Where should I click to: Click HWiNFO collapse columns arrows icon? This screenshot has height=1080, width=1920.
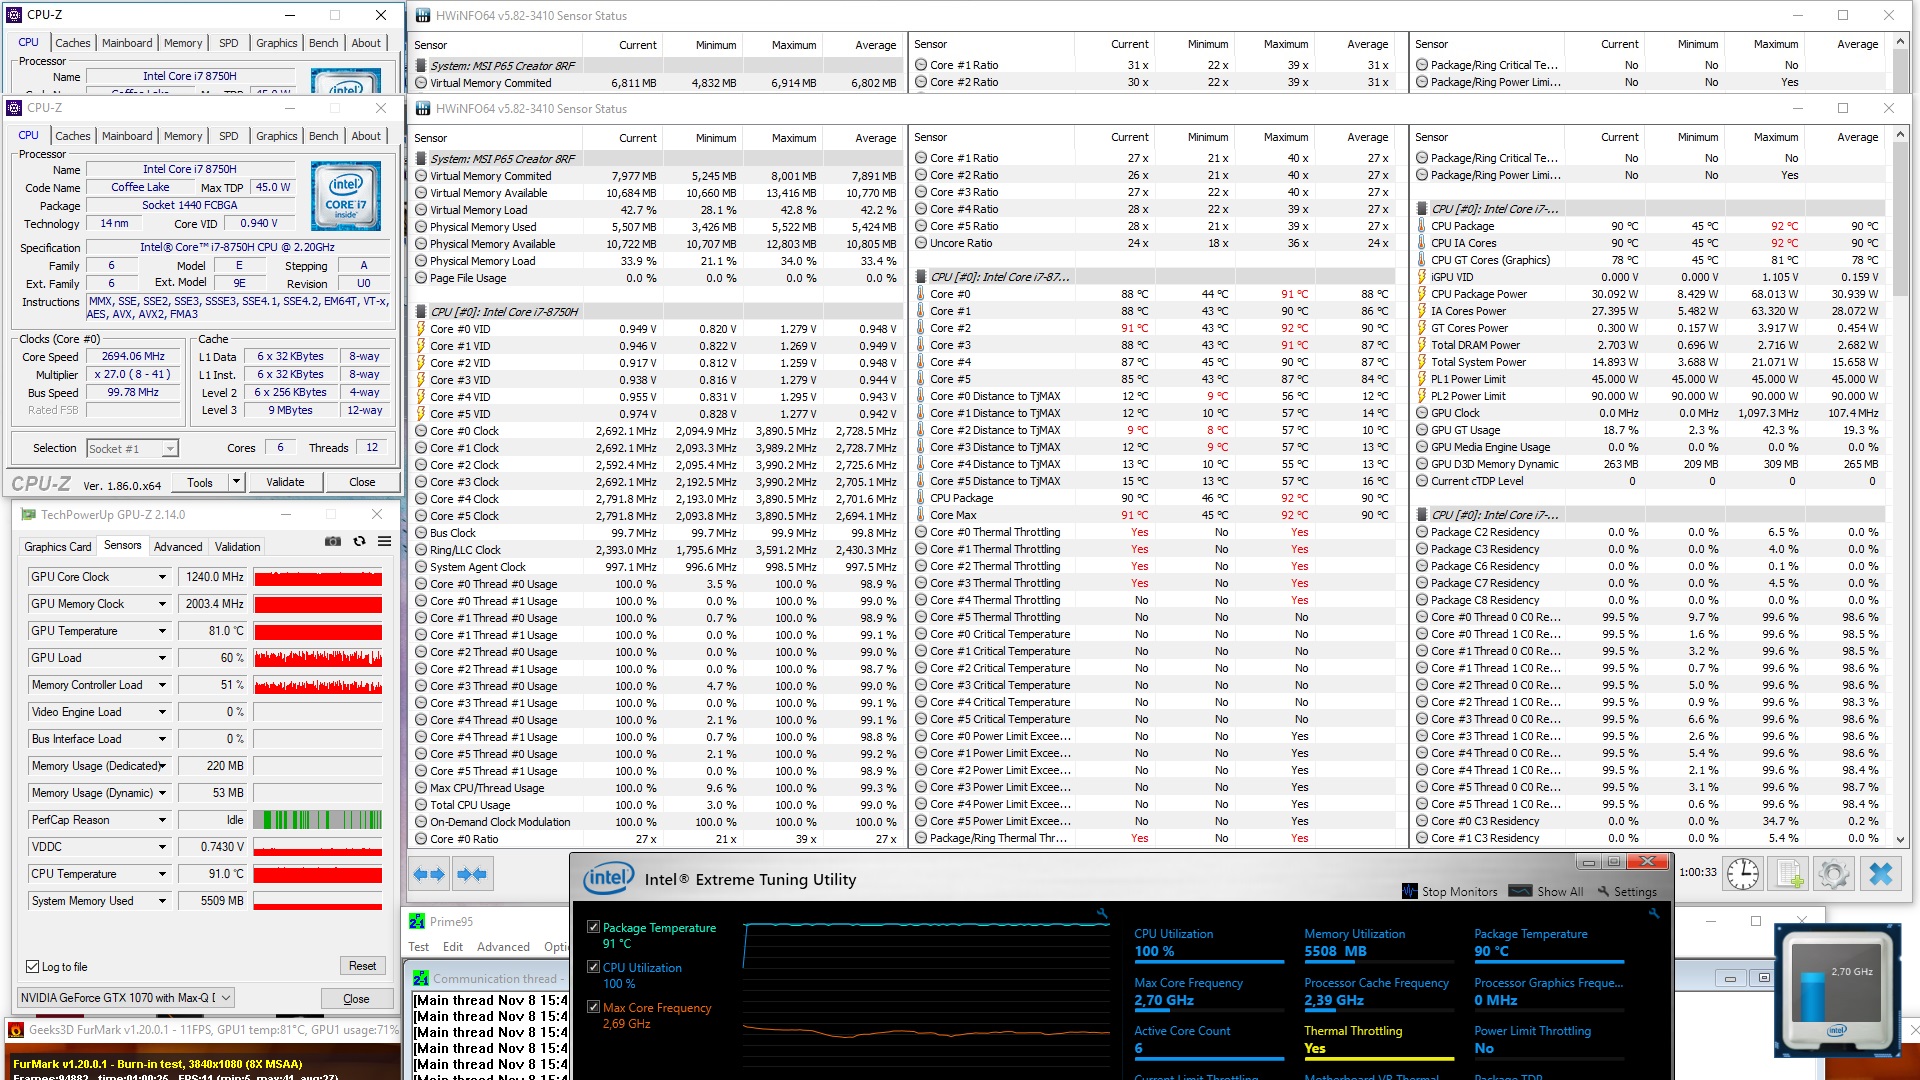pyautogui.click(x=472, y=874)
